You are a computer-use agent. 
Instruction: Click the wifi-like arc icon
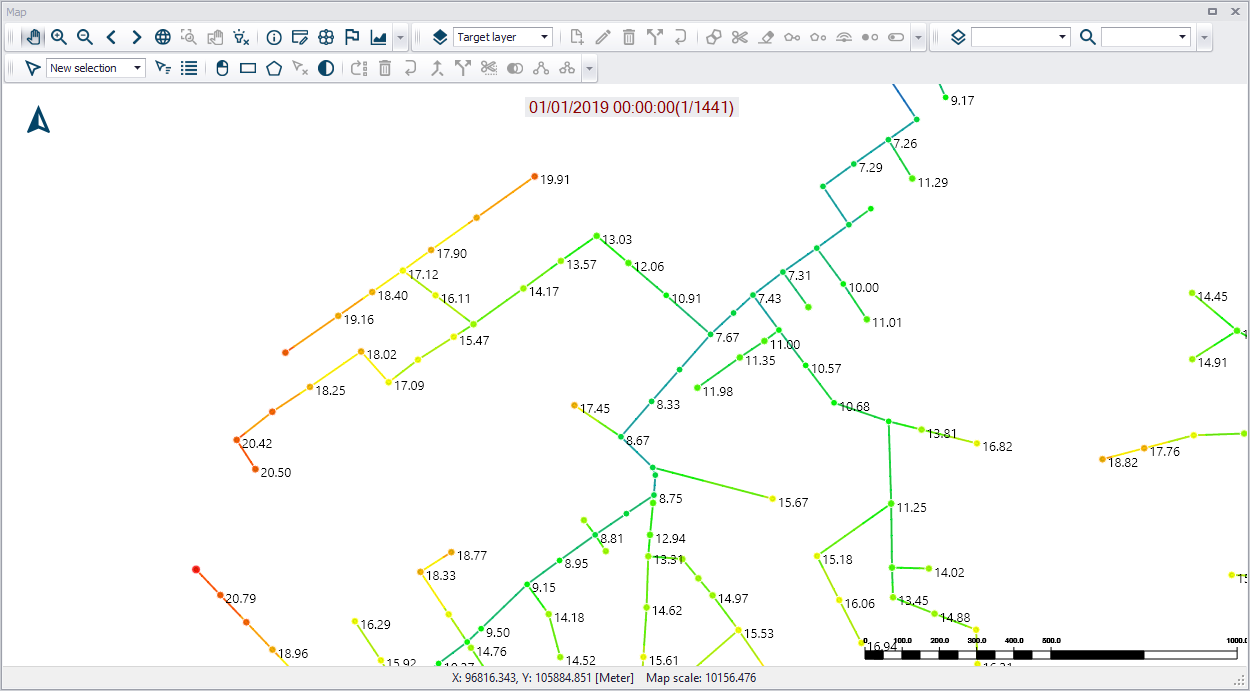point(844,37)
